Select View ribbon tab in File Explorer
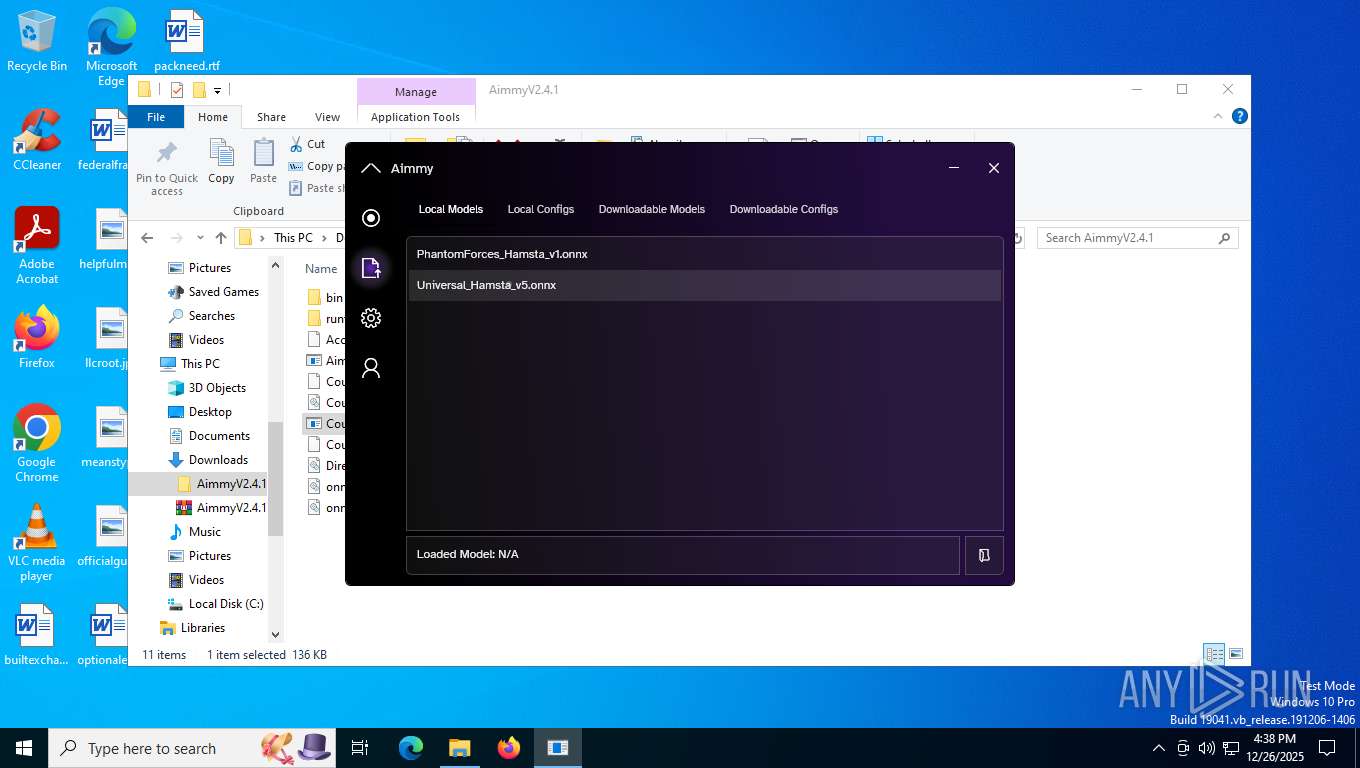 click(328, 117)
